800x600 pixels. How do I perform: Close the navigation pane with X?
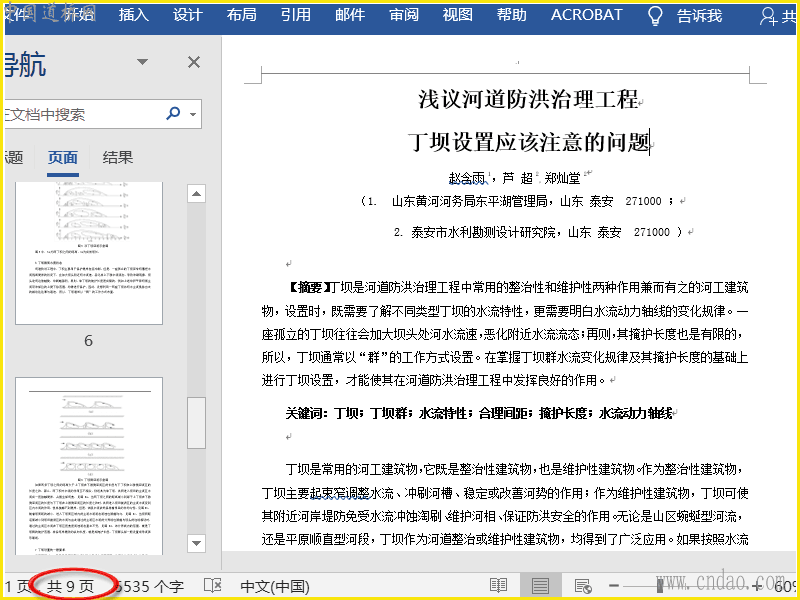[194, 63]
